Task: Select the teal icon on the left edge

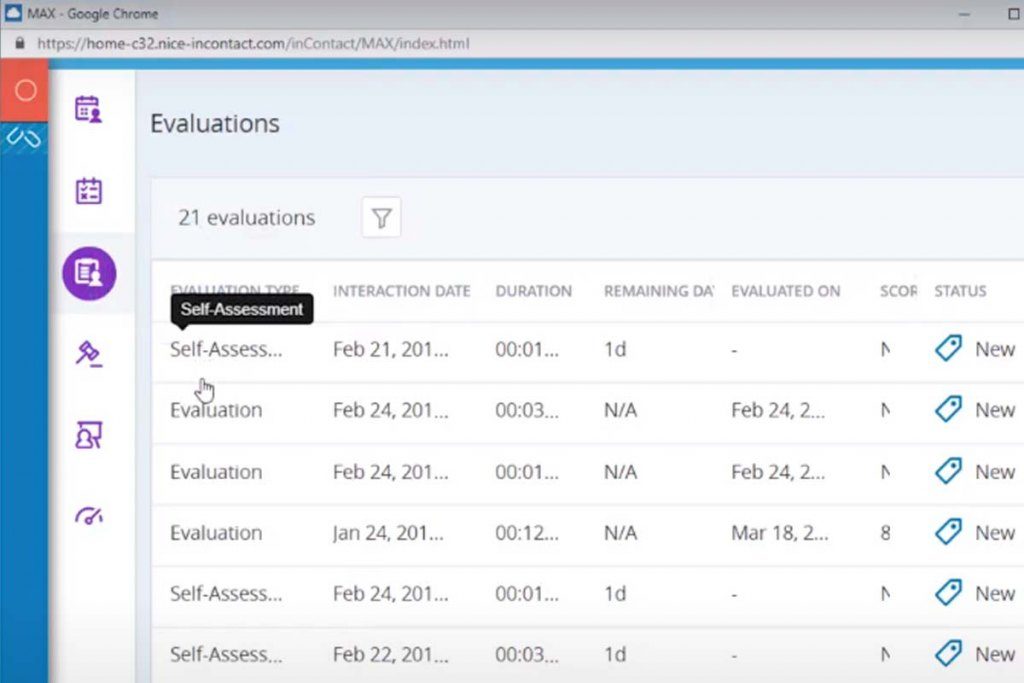Action: click(x=22, y=139)
